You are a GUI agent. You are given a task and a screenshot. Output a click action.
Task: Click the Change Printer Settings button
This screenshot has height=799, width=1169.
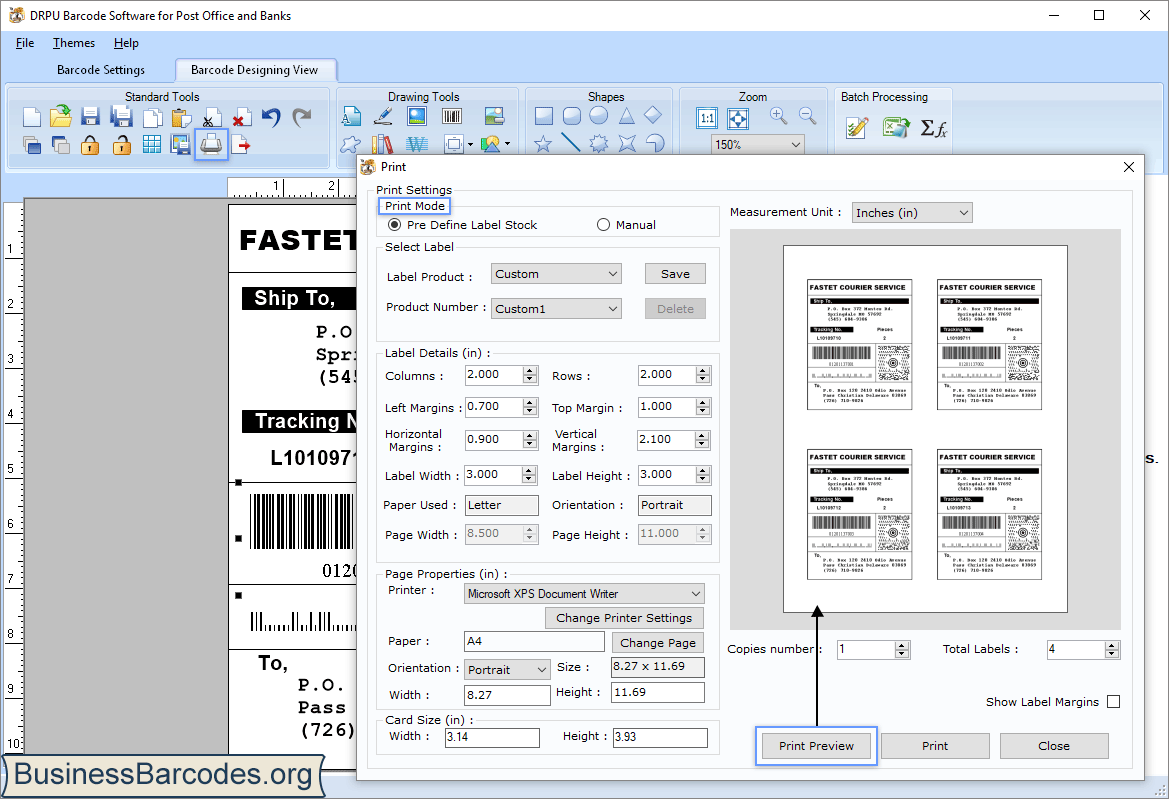pos(624,618)
